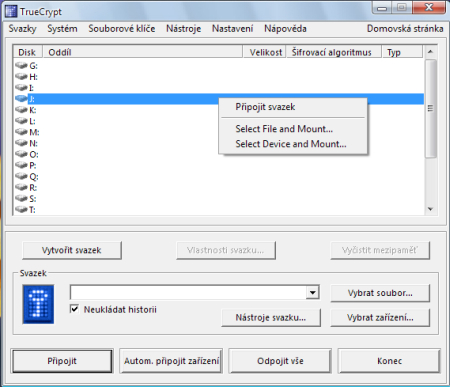Select the G: drive row label
Image resolution: width=450 pixels, height=387 pixels.
[x=33, y=66]
